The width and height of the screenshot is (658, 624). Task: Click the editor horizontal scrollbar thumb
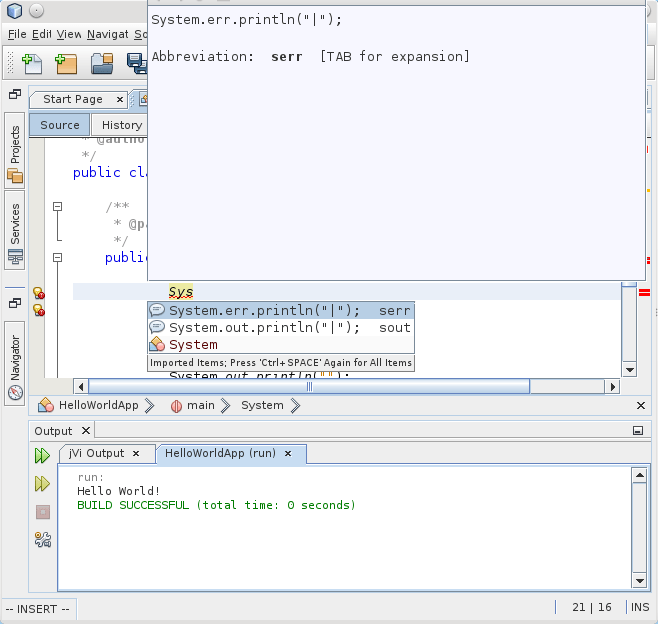309,386
